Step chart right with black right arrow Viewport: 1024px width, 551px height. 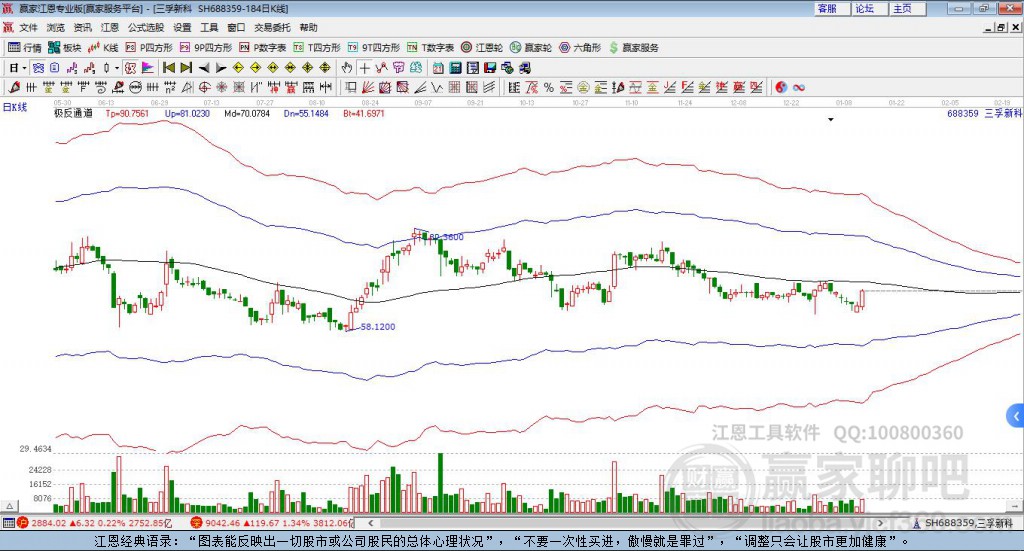pos(221,67)
